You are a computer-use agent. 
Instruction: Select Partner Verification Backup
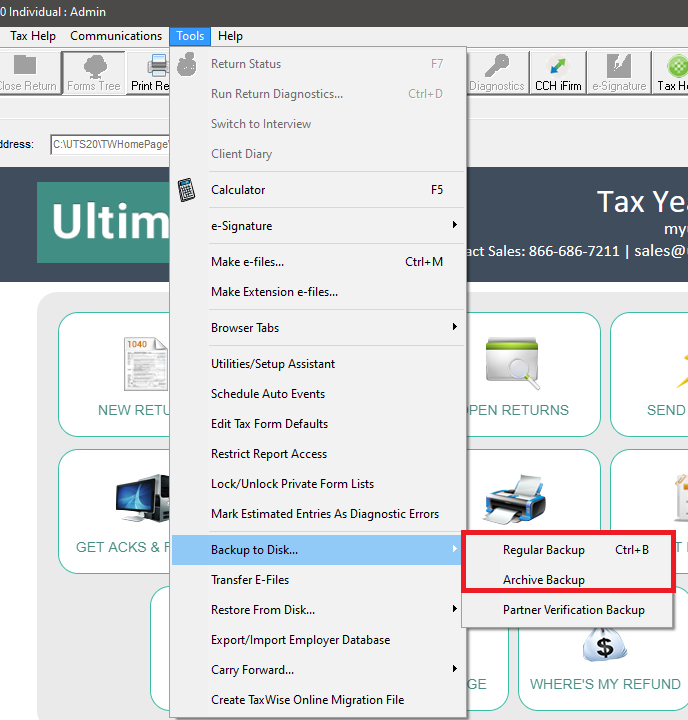568,610
